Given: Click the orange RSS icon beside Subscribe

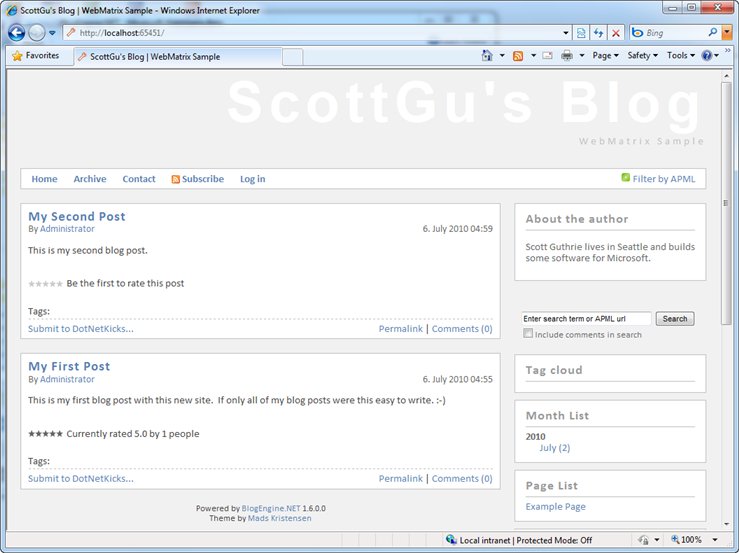Looking at the screenshot, I should [175, 179].
